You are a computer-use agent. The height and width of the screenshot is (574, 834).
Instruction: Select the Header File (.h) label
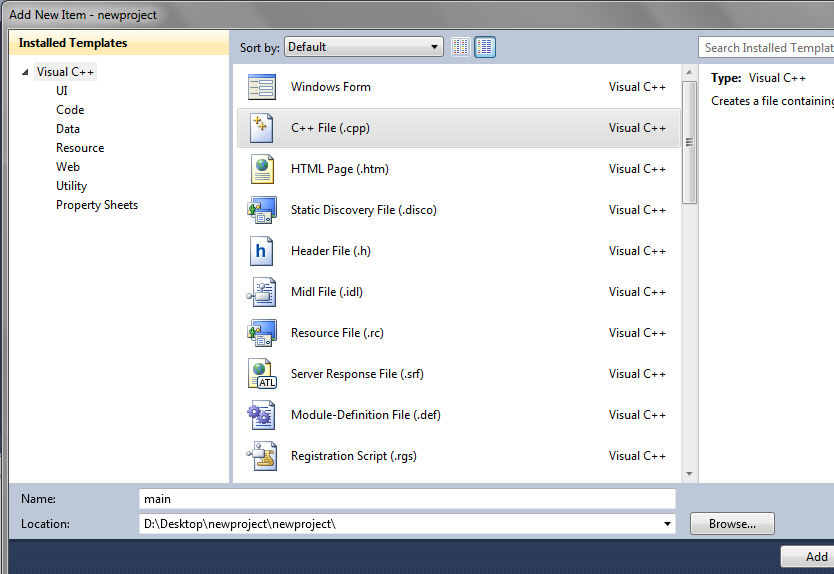[330, 251]
